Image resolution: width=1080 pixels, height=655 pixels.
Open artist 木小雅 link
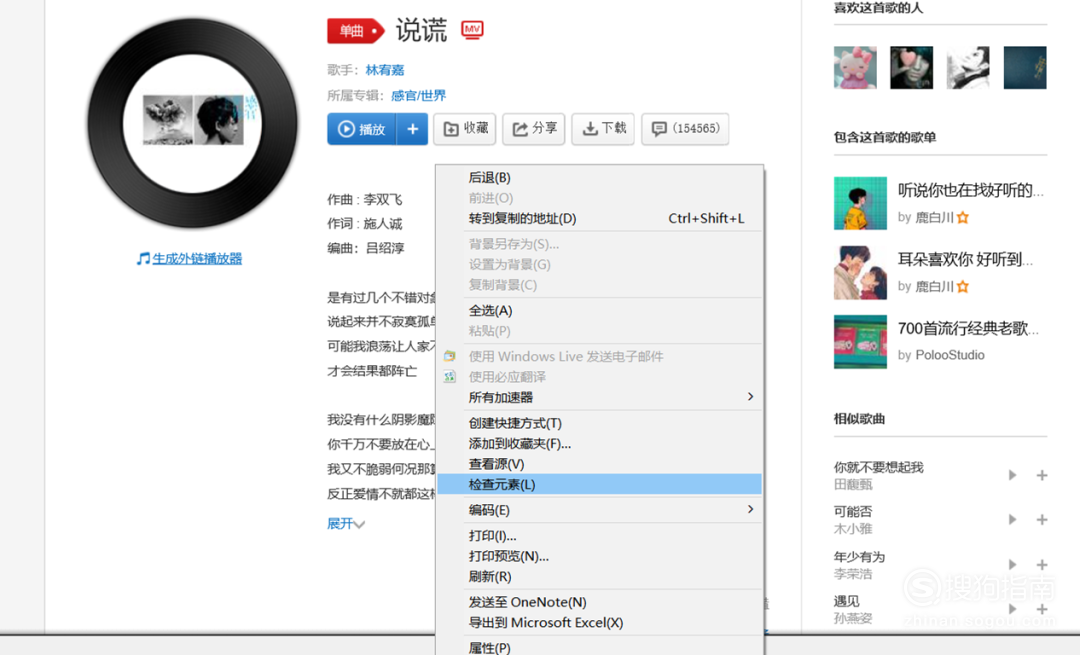[853, 529]
